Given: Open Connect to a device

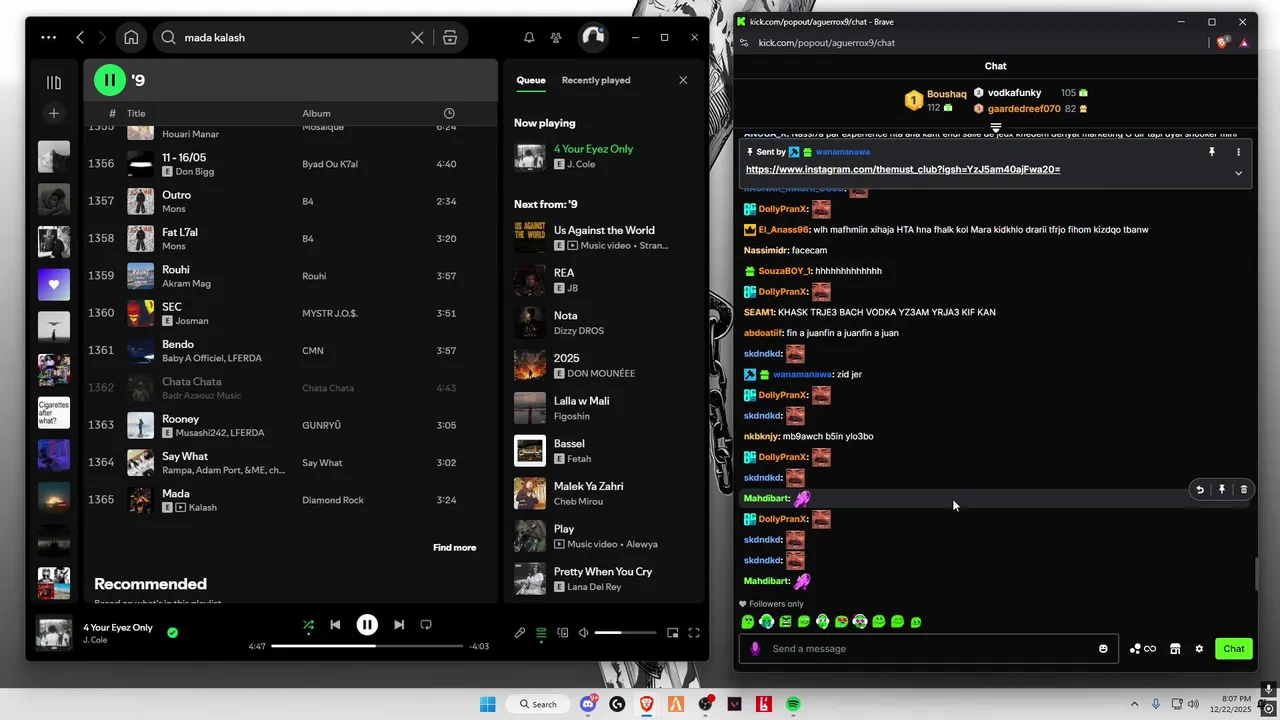Looking at the screenshot, I should click(x=562, y=632).
